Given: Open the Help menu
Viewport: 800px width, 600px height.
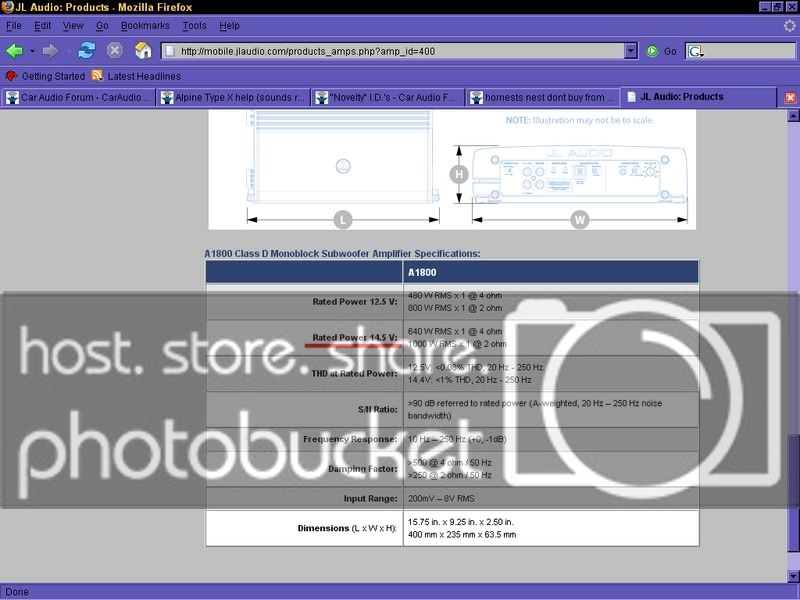Looking at the screenshot, I should [x=229, y=26].
